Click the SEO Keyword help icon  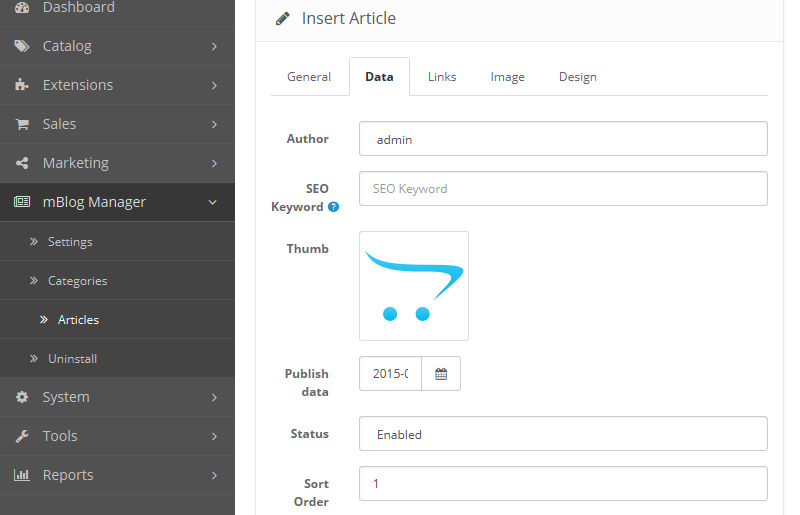tap(333, 207)
